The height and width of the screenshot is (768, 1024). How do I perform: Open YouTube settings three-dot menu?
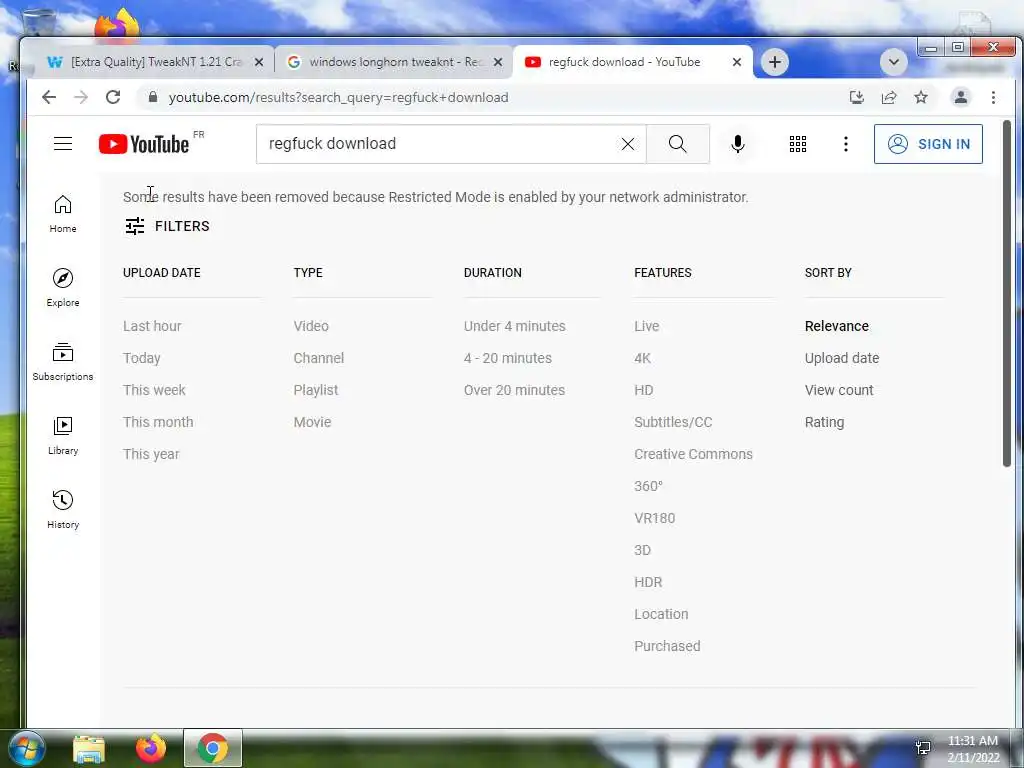(x=846, y=144)
